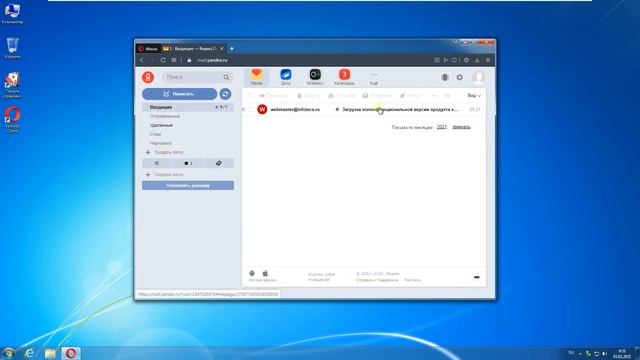The height and width of the screenshot is (360, 640).
Task: Tick the select-all messages checkbox
Action: click(x=251, y=96)
